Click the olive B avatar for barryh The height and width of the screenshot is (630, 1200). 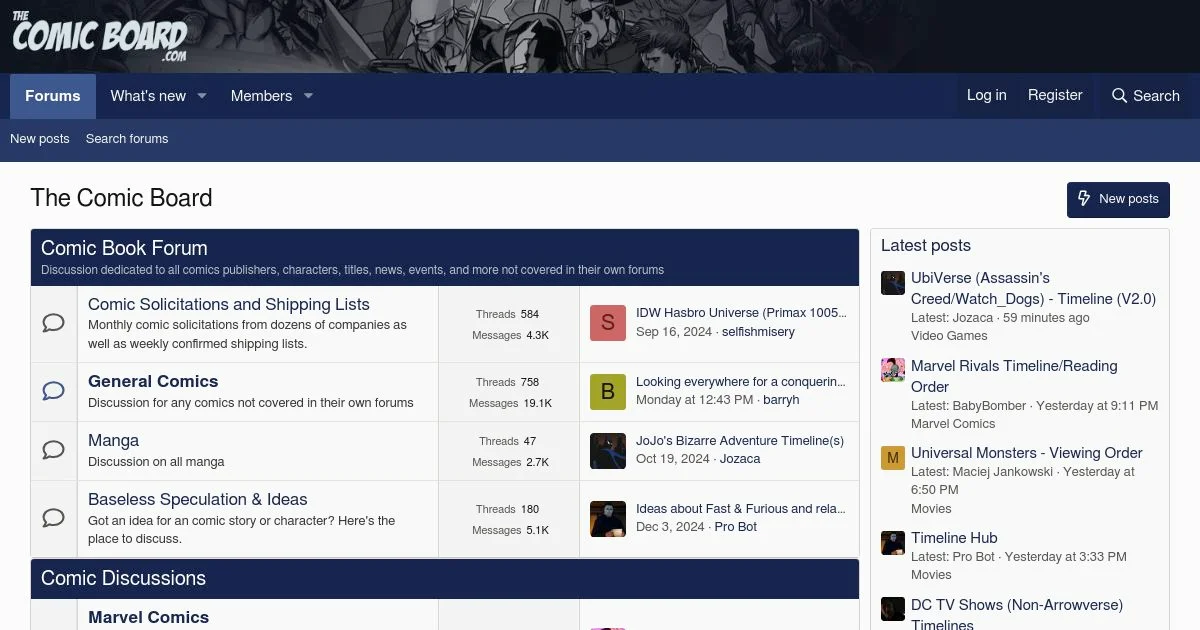pos(608,391)
